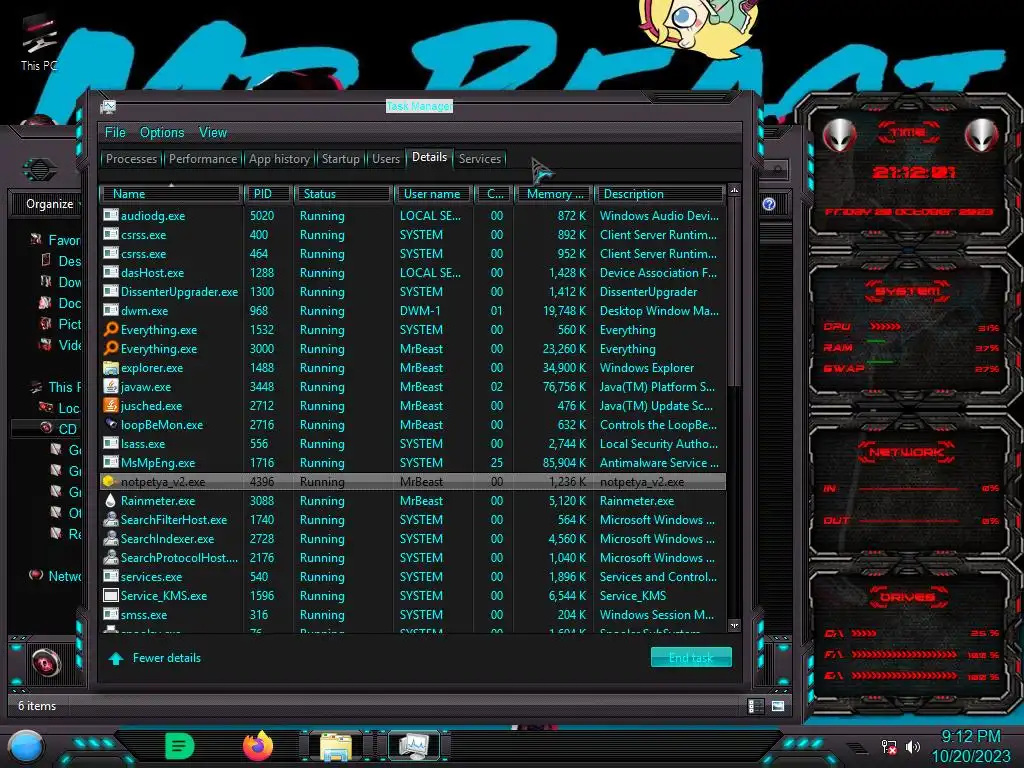Image resolution: width=1024 pixels, height=768 pixels.
Task: Click the Everything.exe icon with PID 3000
Action: point(111,348)
